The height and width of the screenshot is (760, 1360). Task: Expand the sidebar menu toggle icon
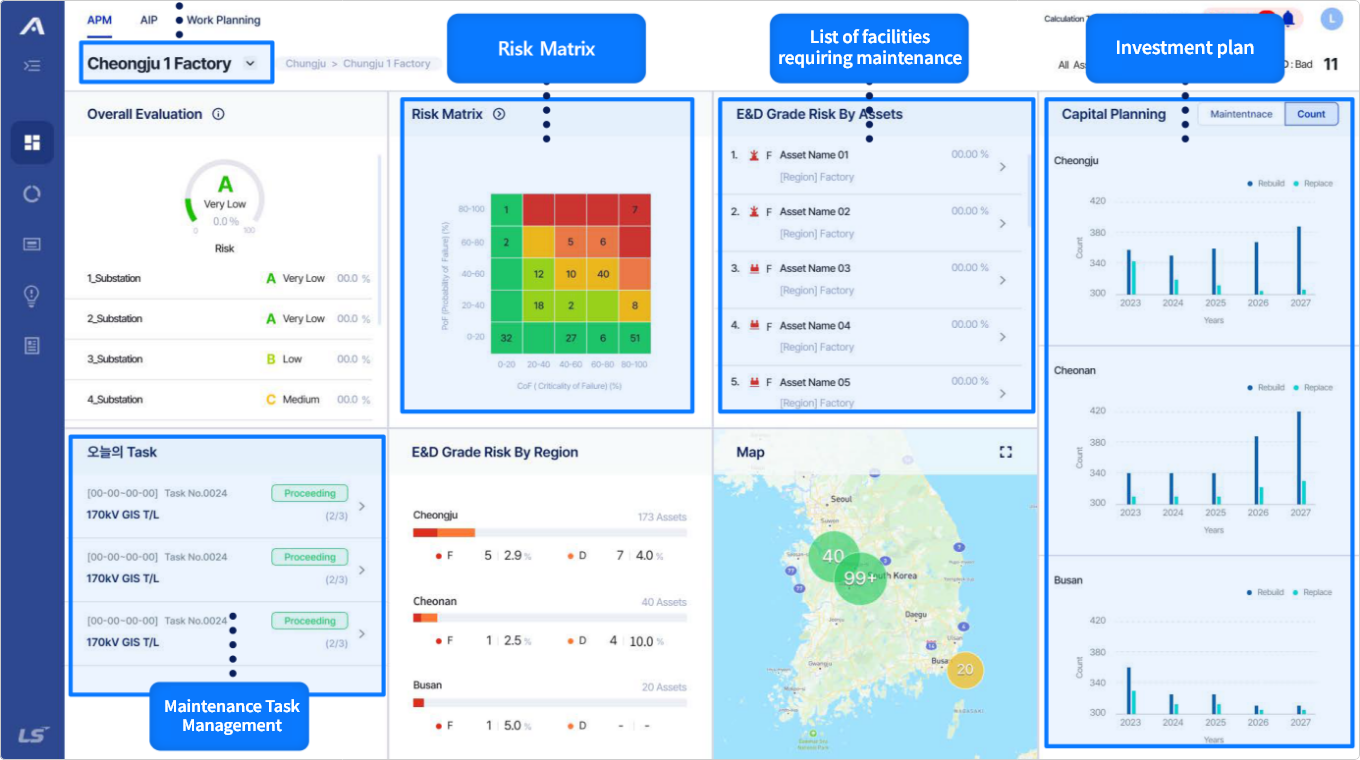[32, 66]
